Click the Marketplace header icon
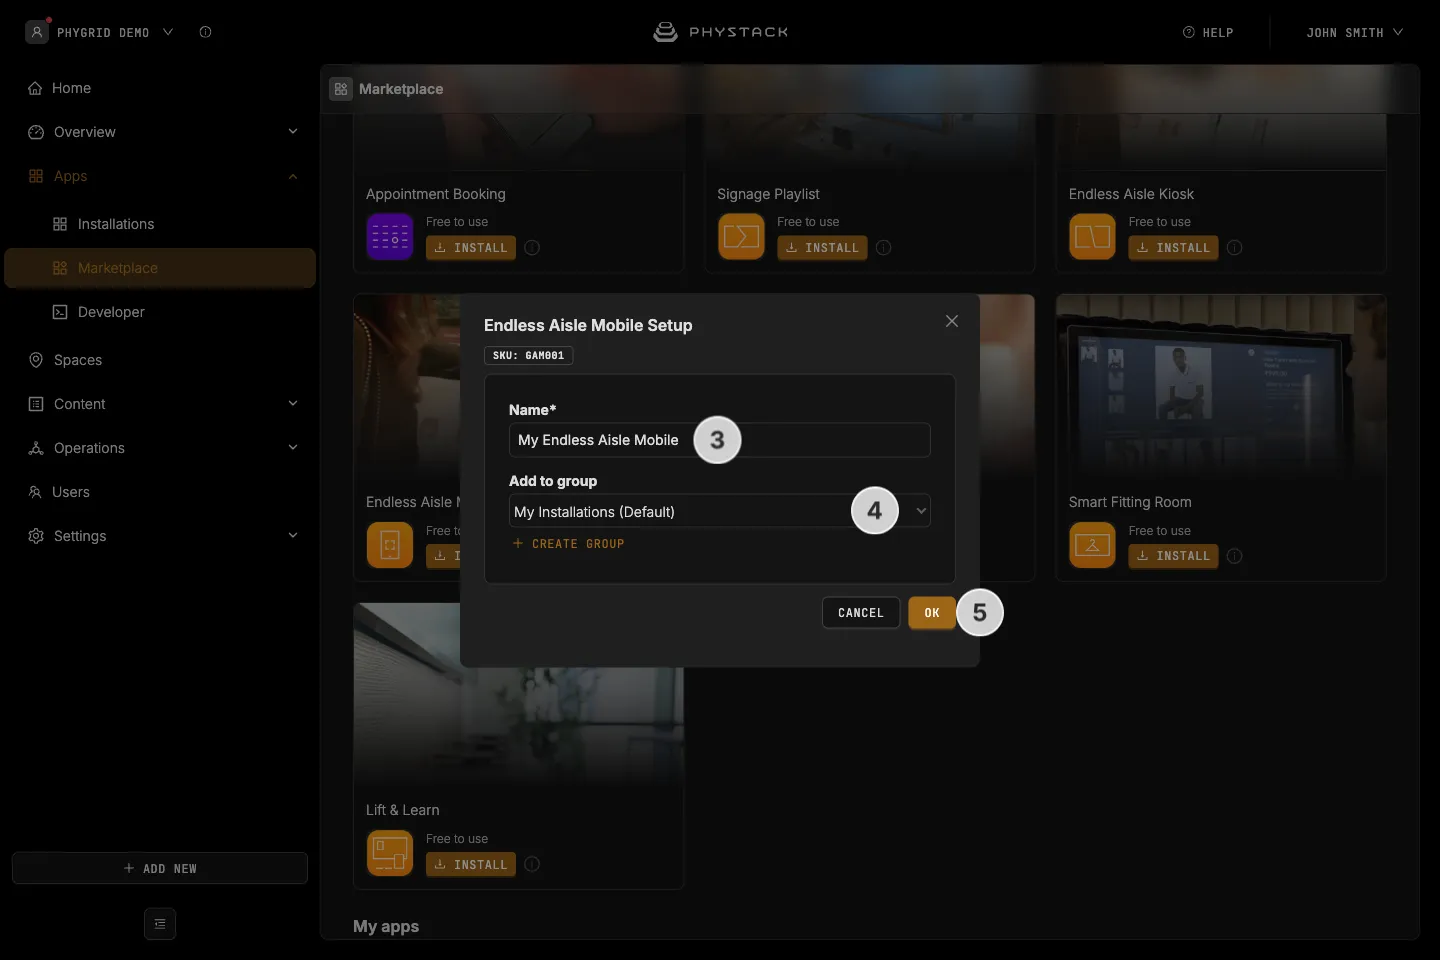1440x960 pixels. click(x=341, y=89)
